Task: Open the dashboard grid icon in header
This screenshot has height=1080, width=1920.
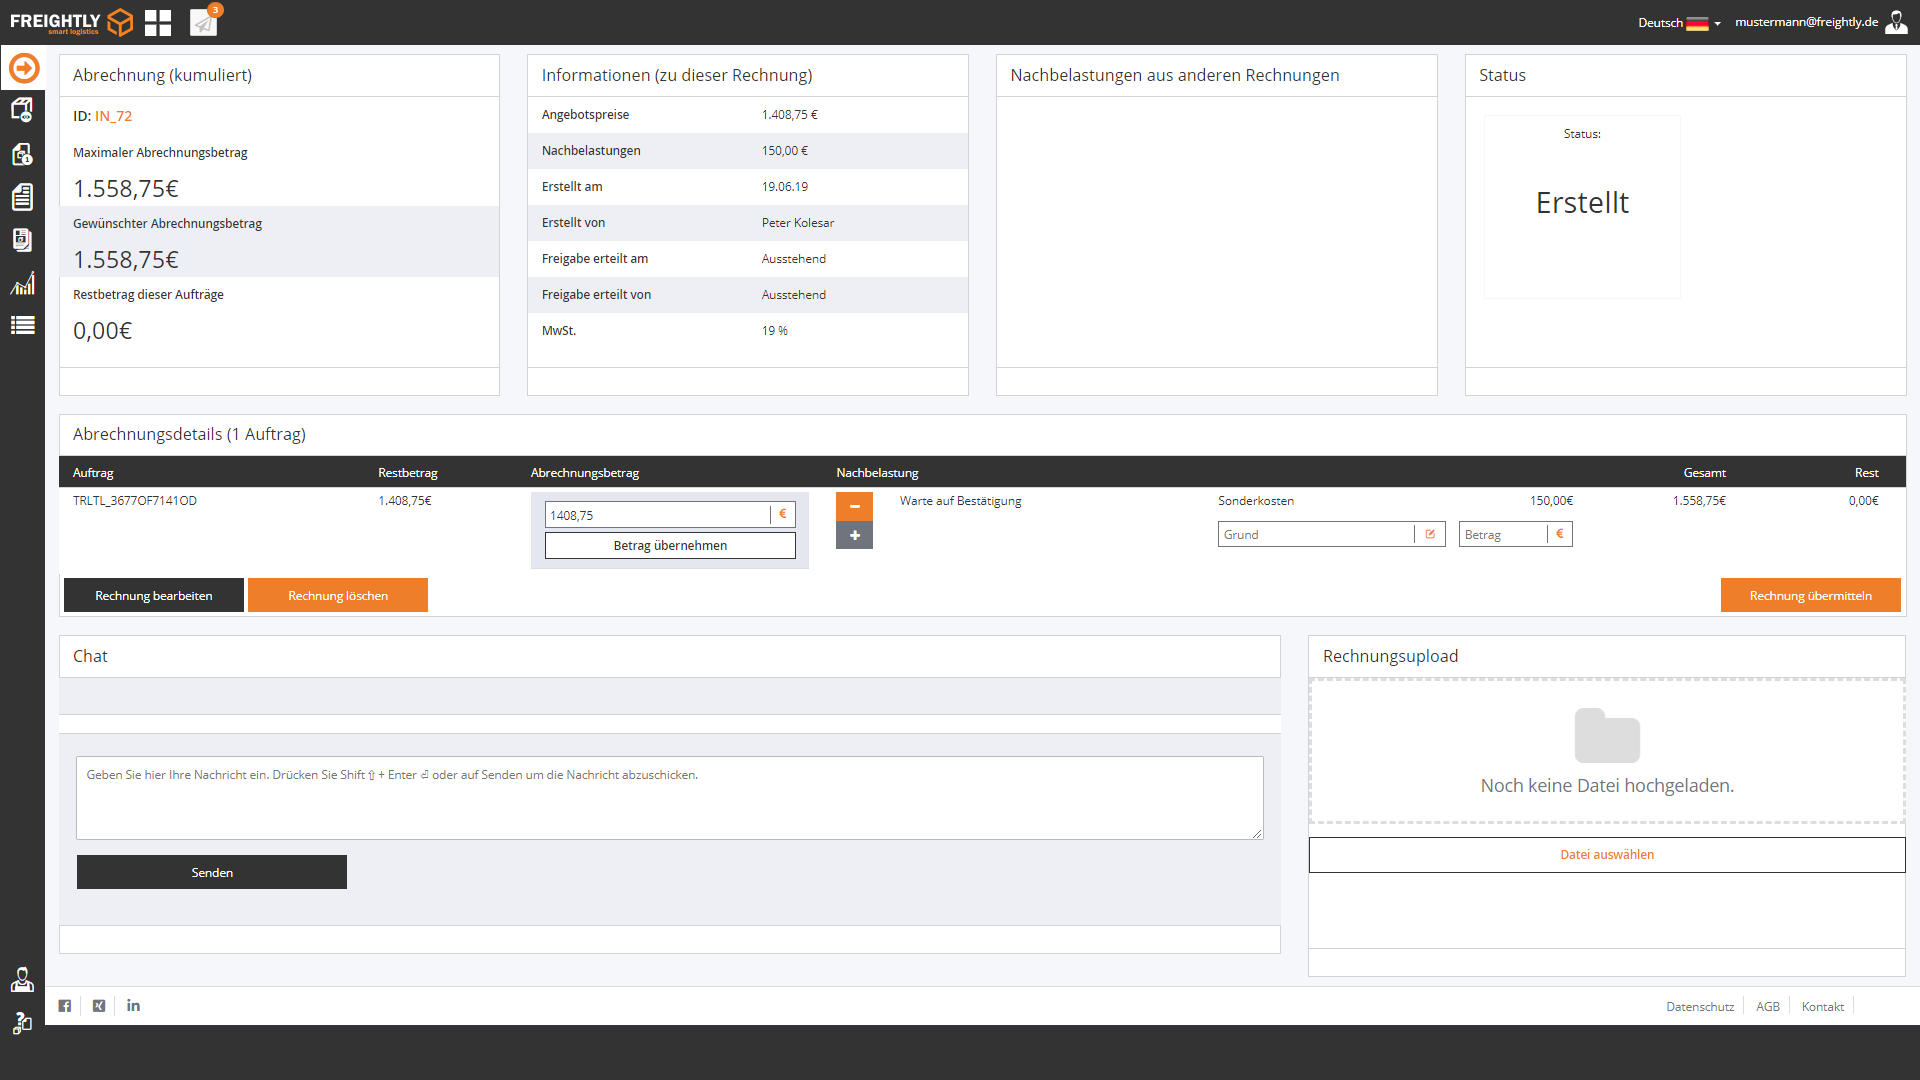Action: coord(158,22)
